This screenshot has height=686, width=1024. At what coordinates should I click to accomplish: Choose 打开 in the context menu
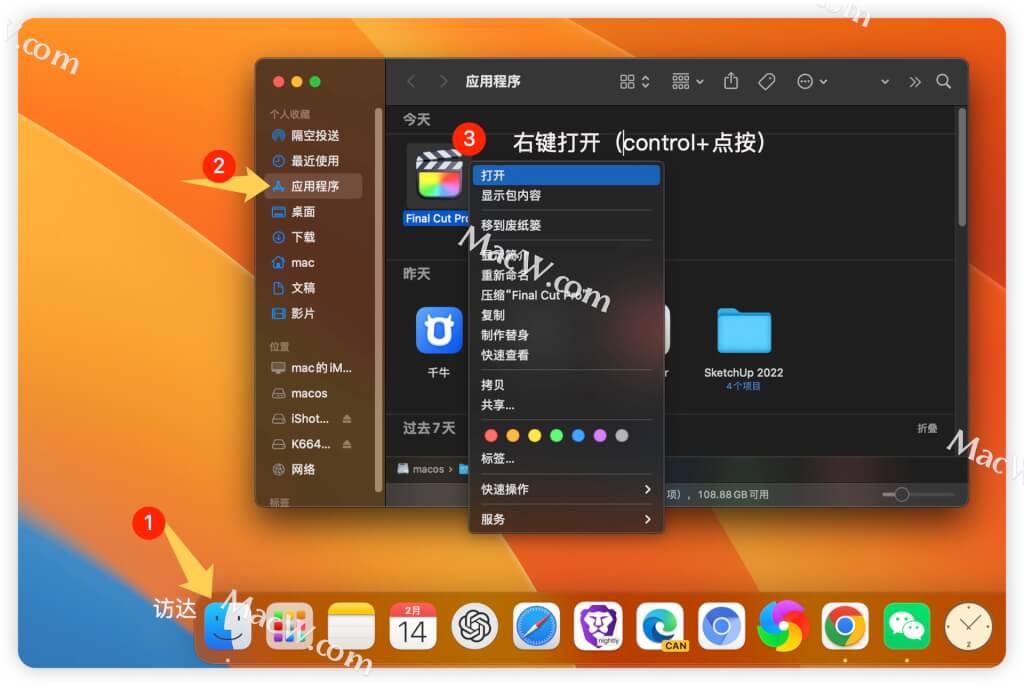[566, 175]
